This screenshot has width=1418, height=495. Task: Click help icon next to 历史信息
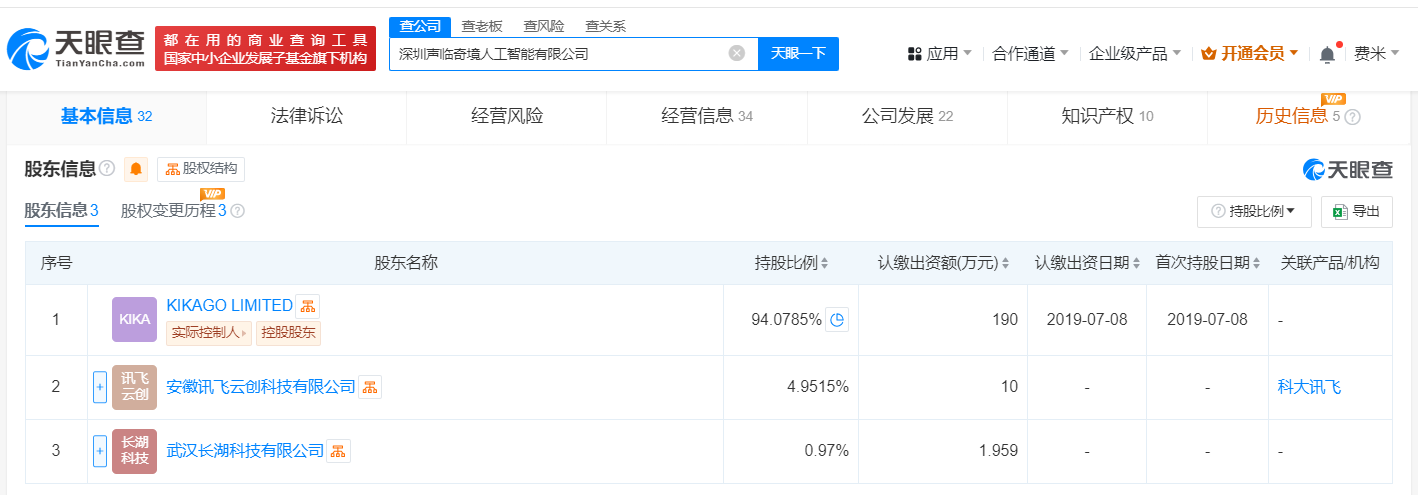pyautogui.click(x=1353, y=117)
